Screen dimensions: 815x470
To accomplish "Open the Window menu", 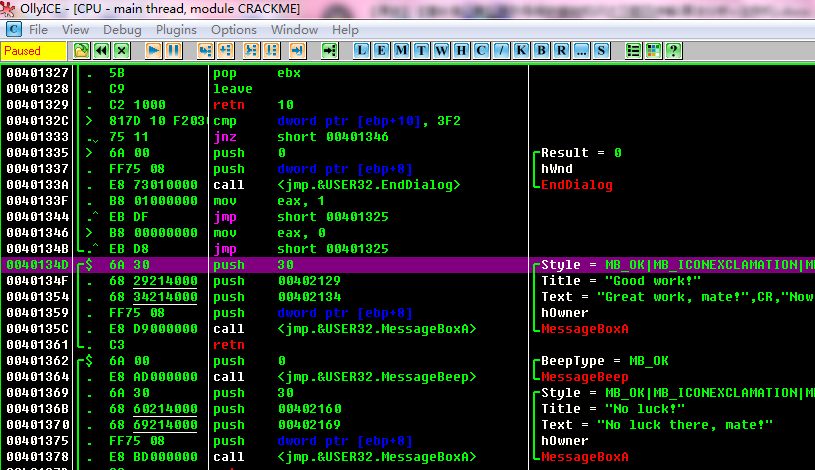I will point(294,30).
